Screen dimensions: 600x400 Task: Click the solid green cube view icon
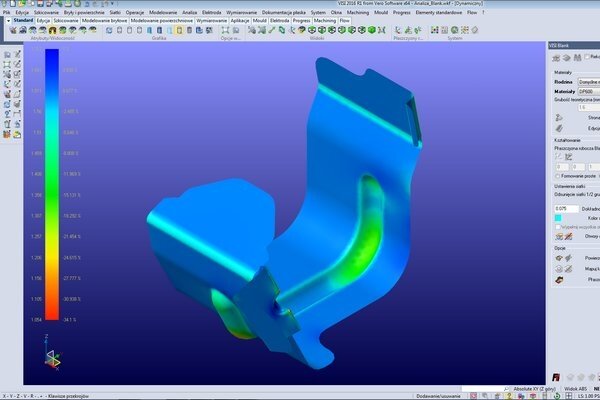(x=372, y=30)
